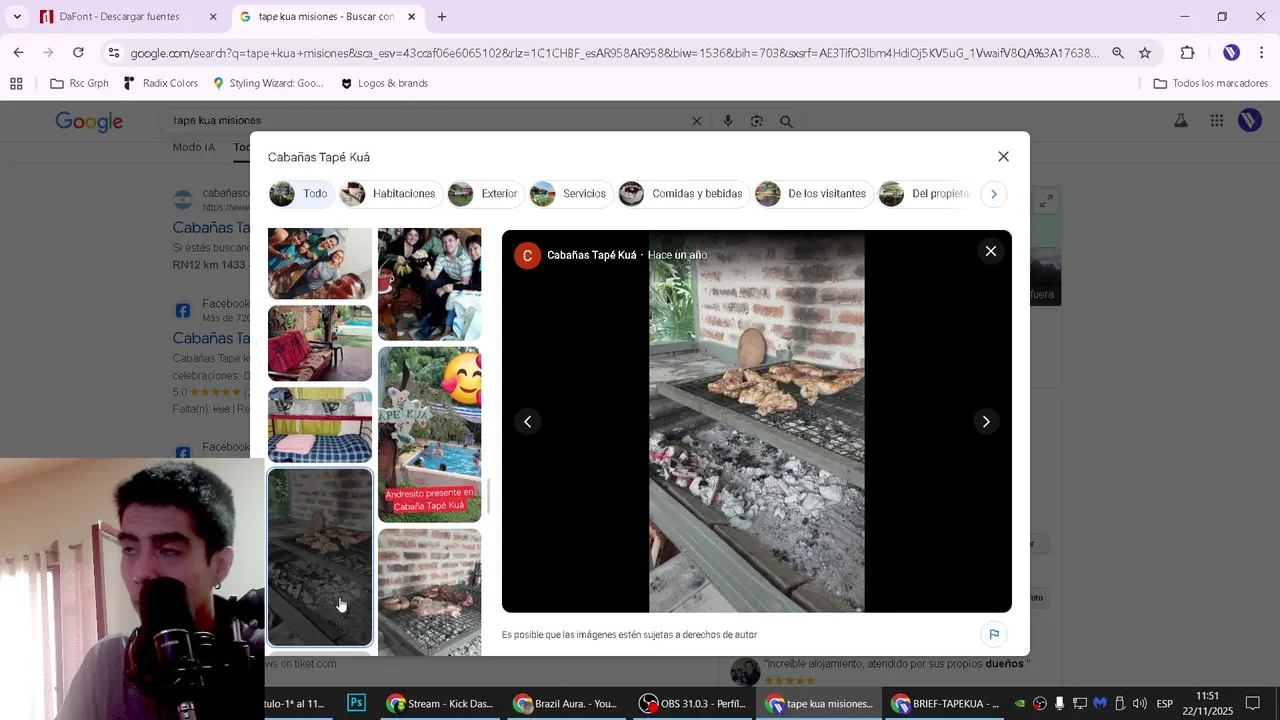Reload the current page
This screenshot has width=1280, height=720.
click(x=78, y=53)
